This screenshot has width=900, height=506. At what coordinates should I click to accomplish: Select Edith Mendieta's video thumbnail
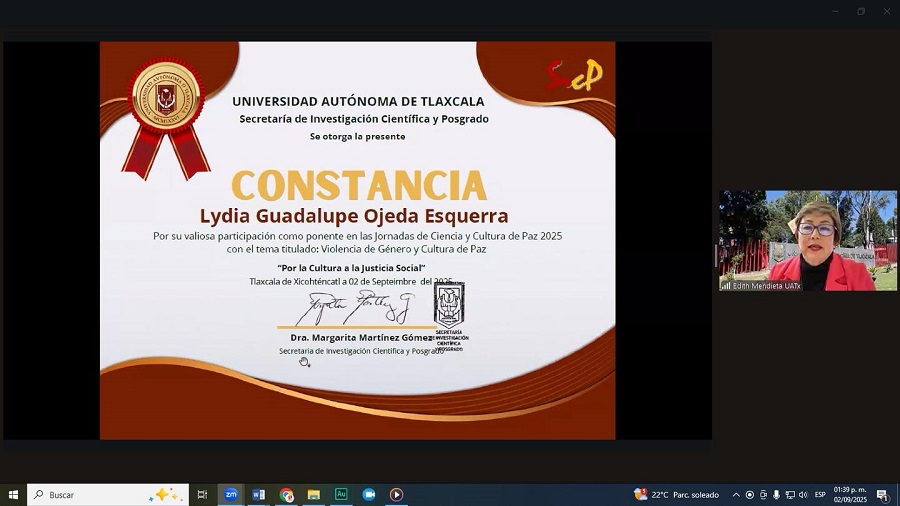point(808,240)
